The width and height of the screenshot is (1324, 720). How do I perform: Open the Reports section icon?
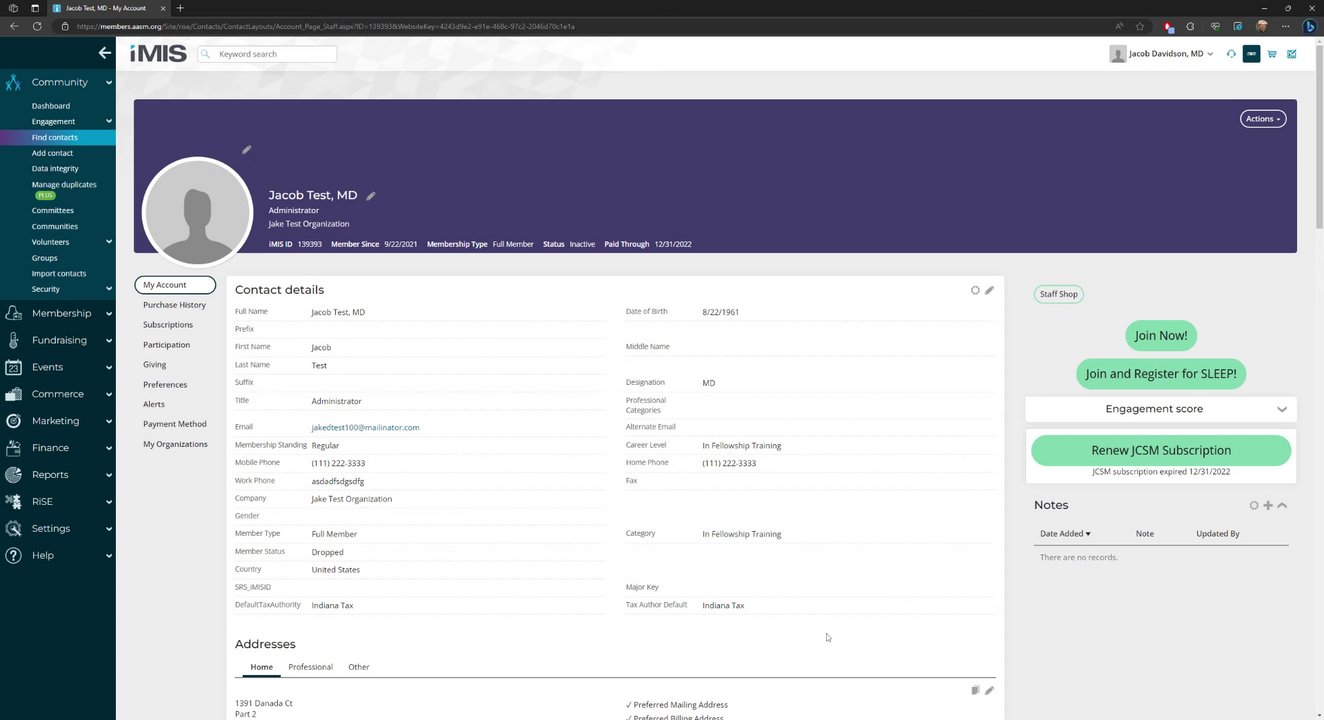[13, 475]
